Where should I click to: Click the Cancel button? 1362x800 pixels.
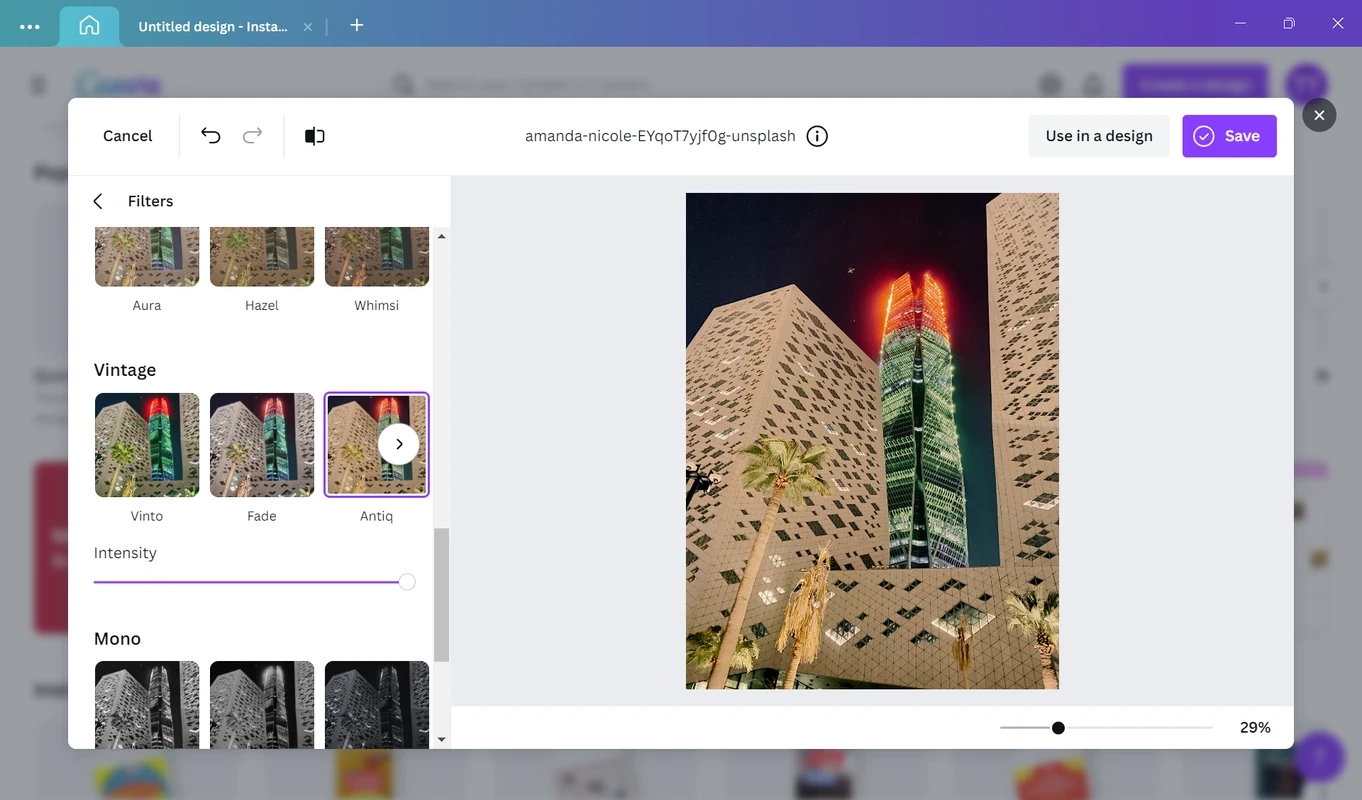(128, 136)
